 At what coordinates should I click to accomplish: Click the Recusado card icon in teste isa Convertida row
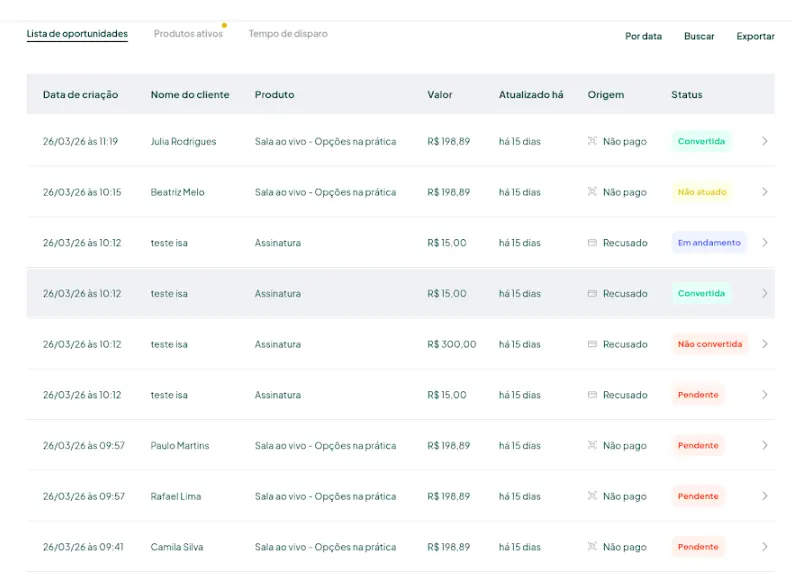(x=592, y=293)
